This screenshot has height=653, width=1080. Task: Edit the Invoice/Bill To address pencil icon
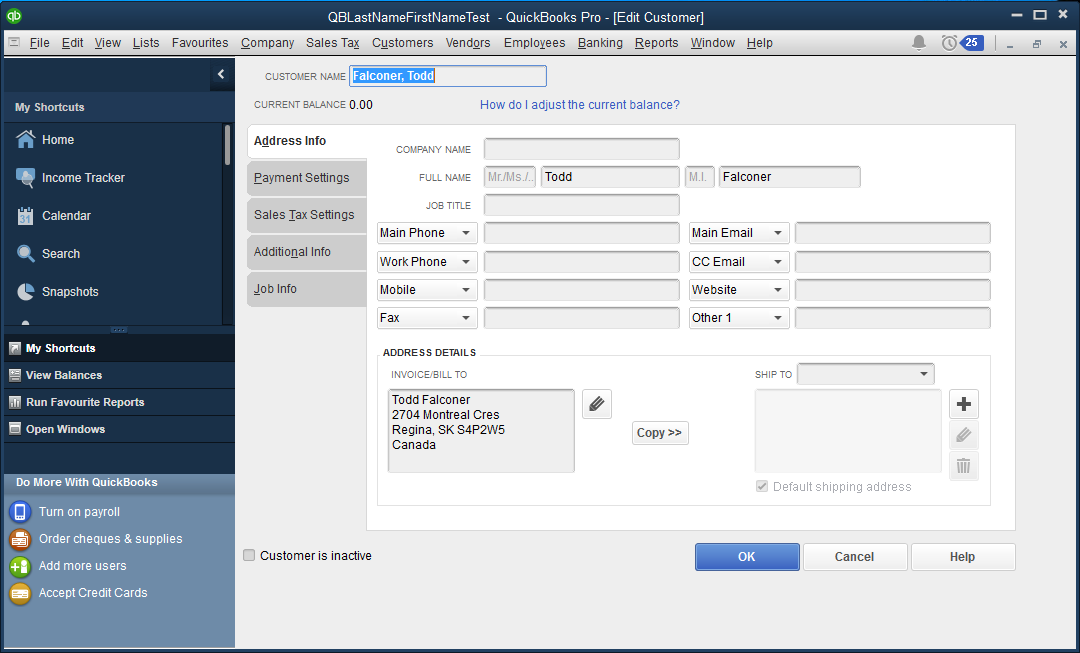click(x=596, y=404)
